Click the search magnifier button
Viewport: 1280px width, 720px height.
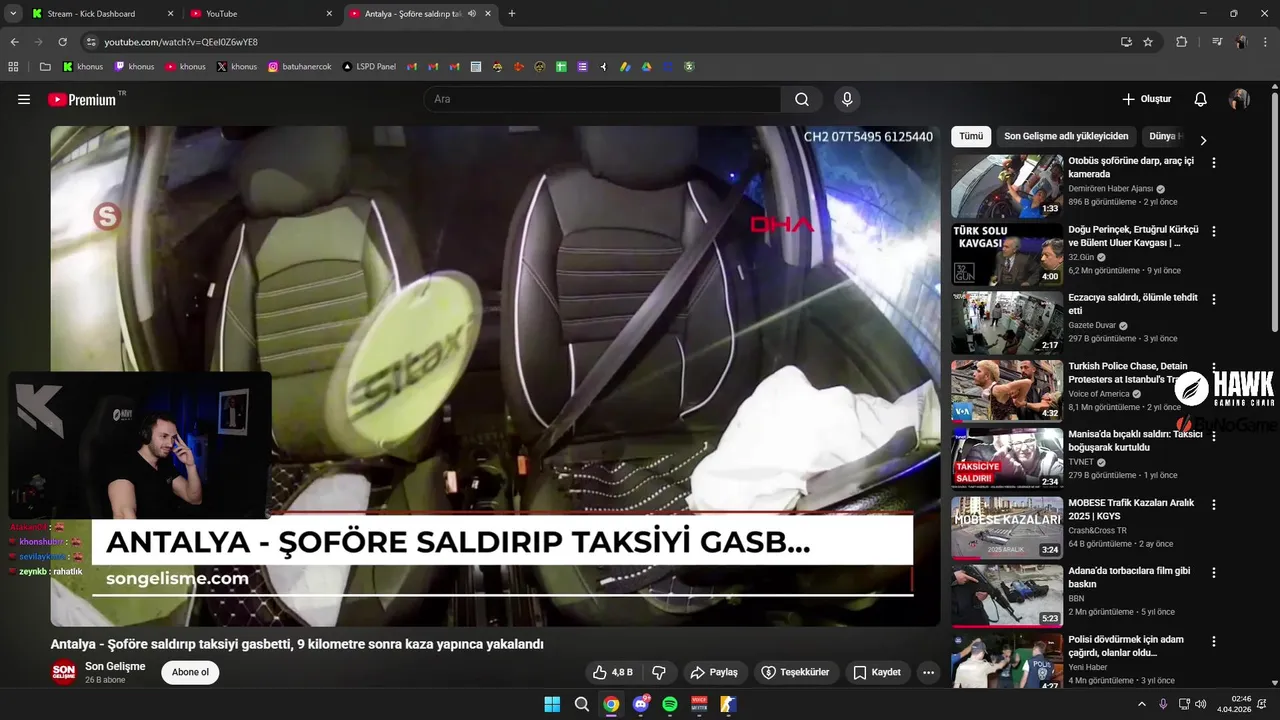(802, 99)
